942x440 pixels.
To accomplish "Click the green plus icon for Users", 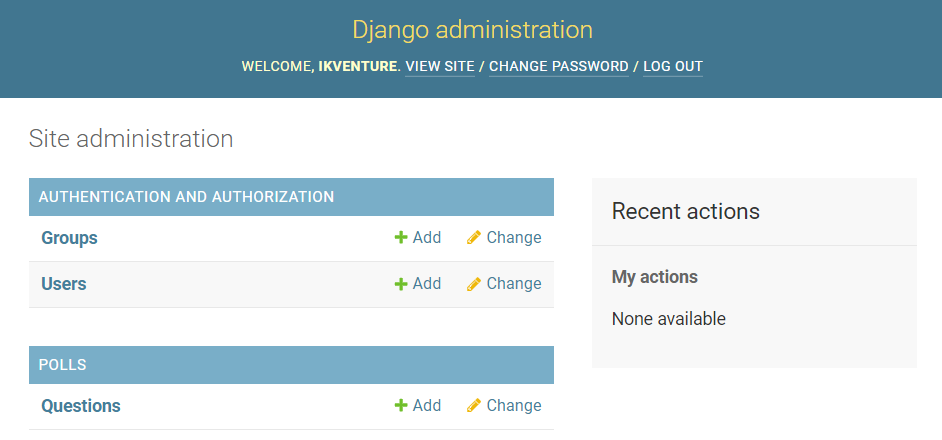I will click(x=401, y=284).
